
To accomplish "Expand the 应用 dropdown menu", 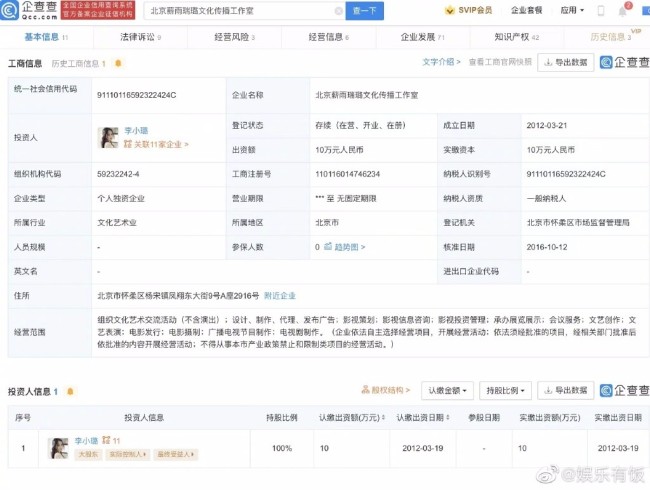I will point(572,10).
